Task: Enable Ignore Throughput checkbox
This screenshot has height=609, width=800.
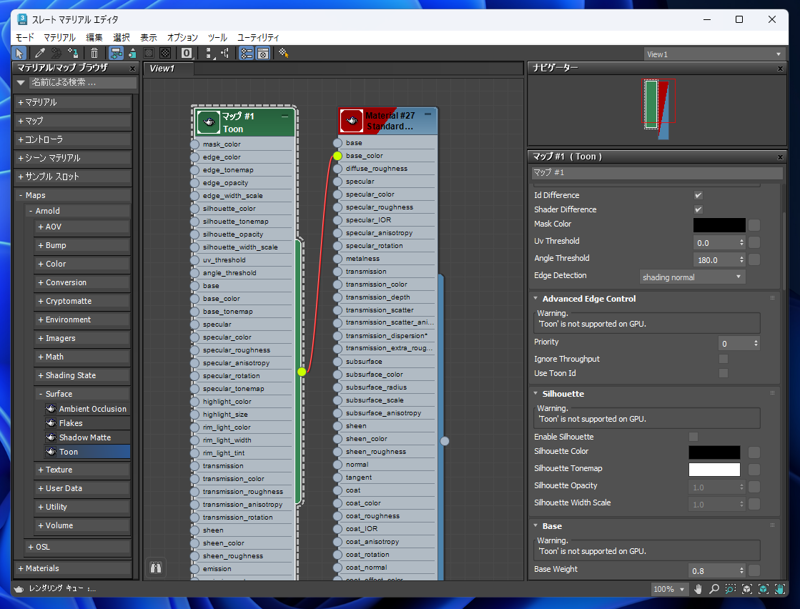Action: click(x=723, y=359)
